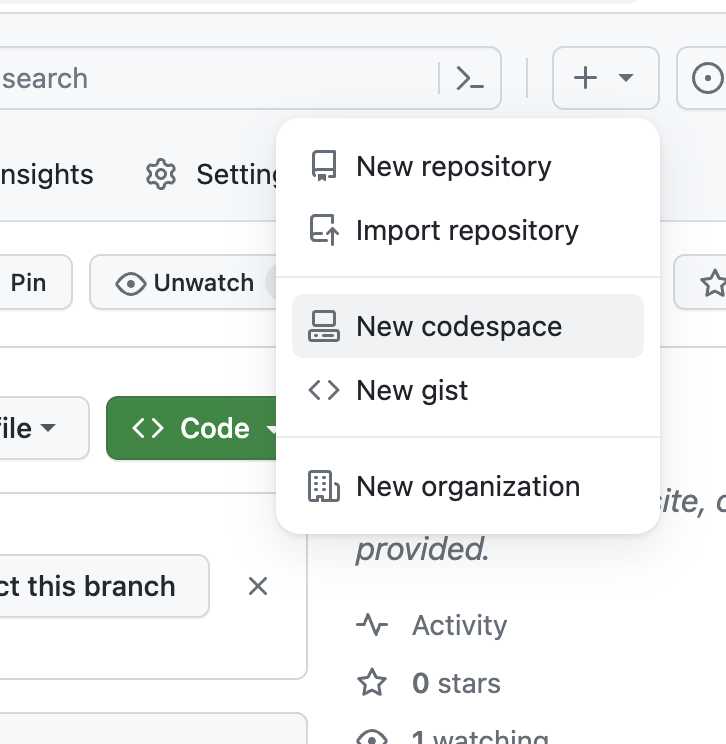Click the New gist code icon
The width and height of the screenshot is (726, 744).
click(324, 390)
